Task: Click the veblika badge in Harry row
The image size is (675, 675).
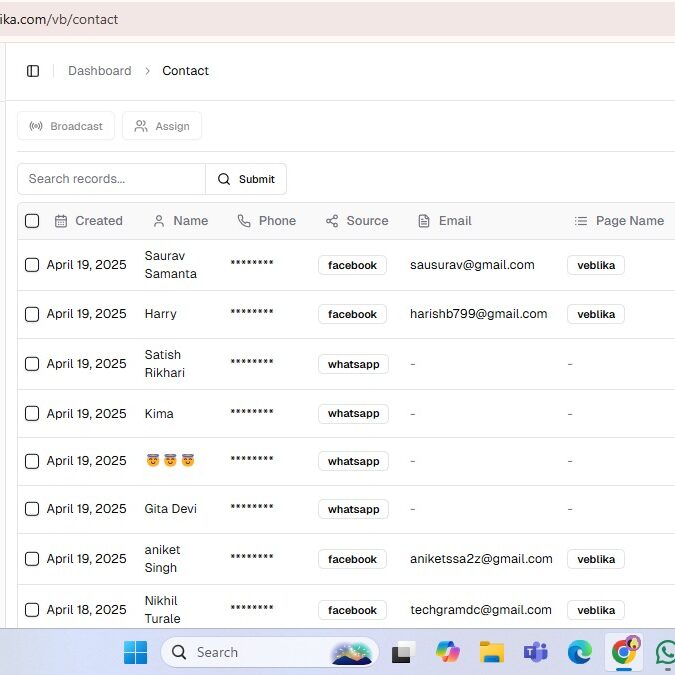Action: [596, 314]
